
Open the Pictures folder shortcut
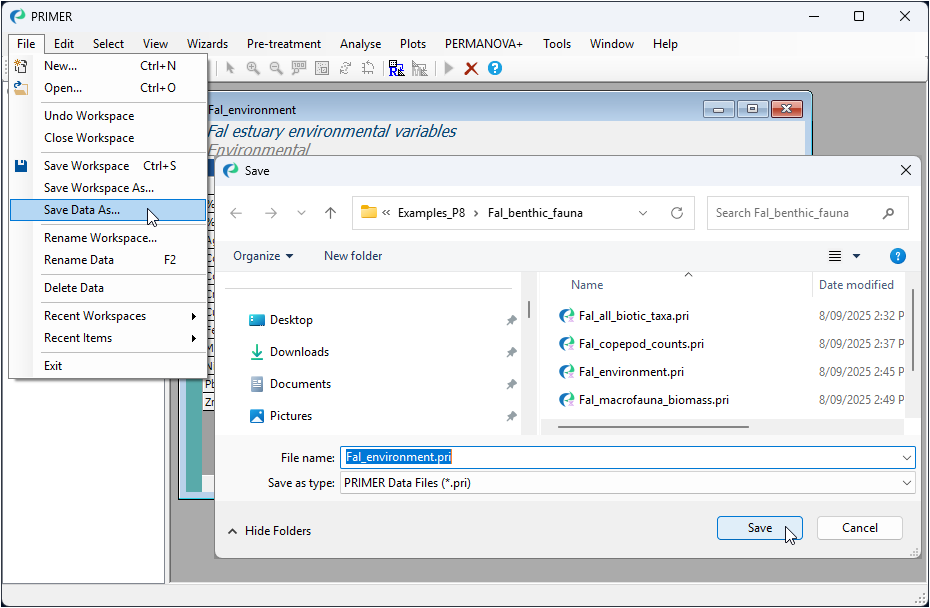(x=290, y=416)
